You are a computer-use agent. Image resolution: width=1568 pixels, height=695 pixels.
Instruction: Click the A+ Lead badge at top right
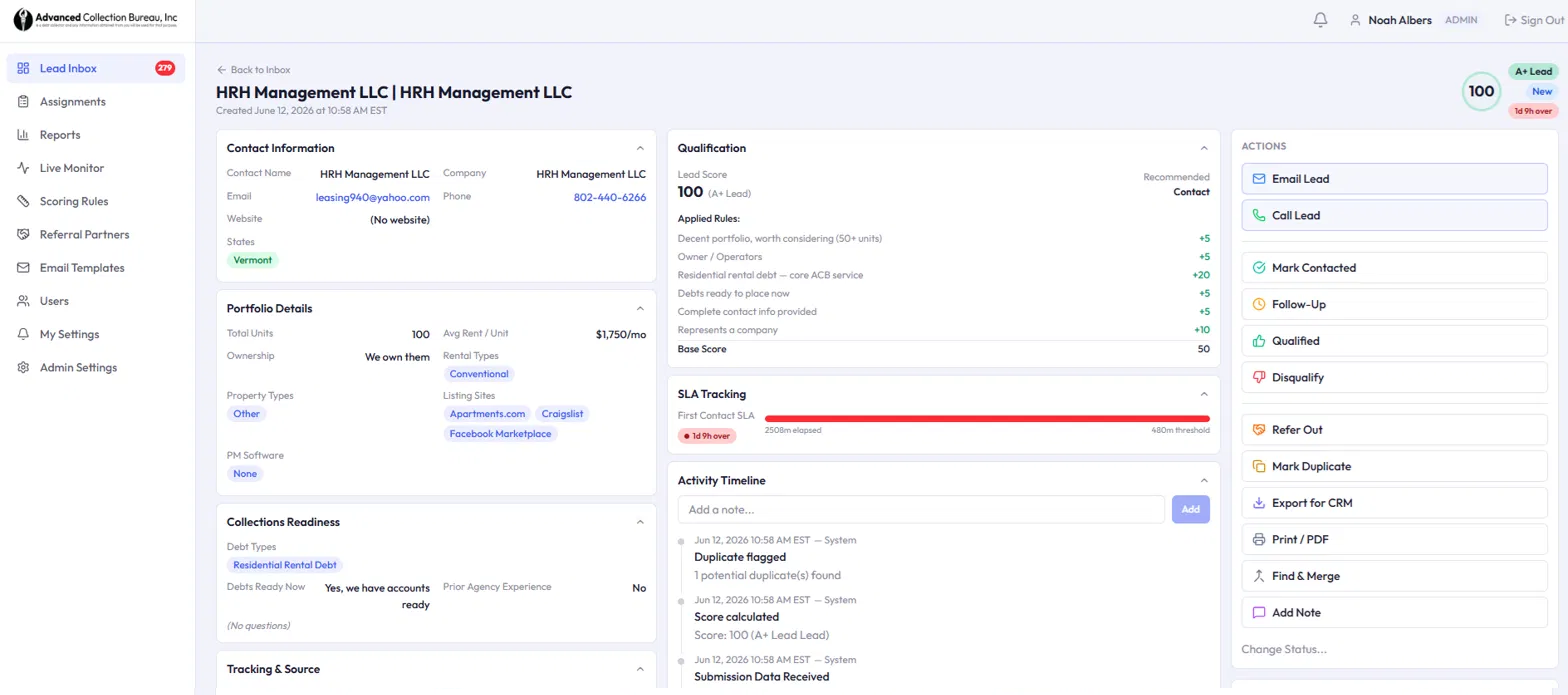tap(1533, 72)
